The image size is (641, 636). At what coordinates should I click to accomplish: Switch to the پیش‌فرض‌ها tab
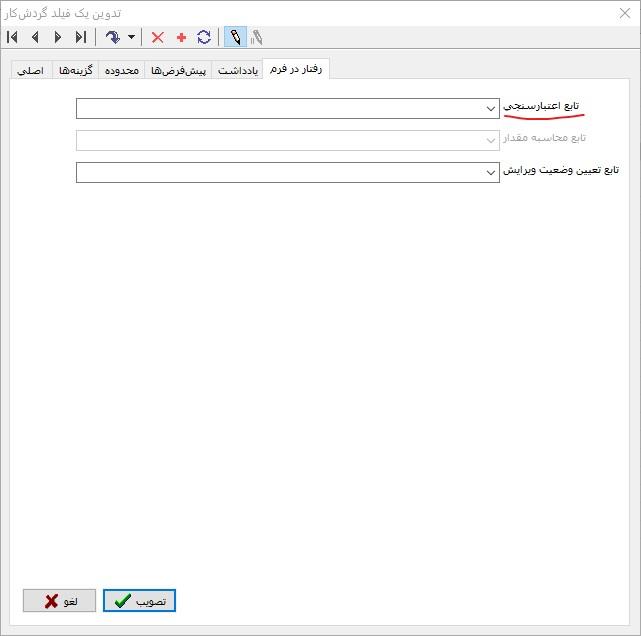pyautogui.click(x=178, y=71)
